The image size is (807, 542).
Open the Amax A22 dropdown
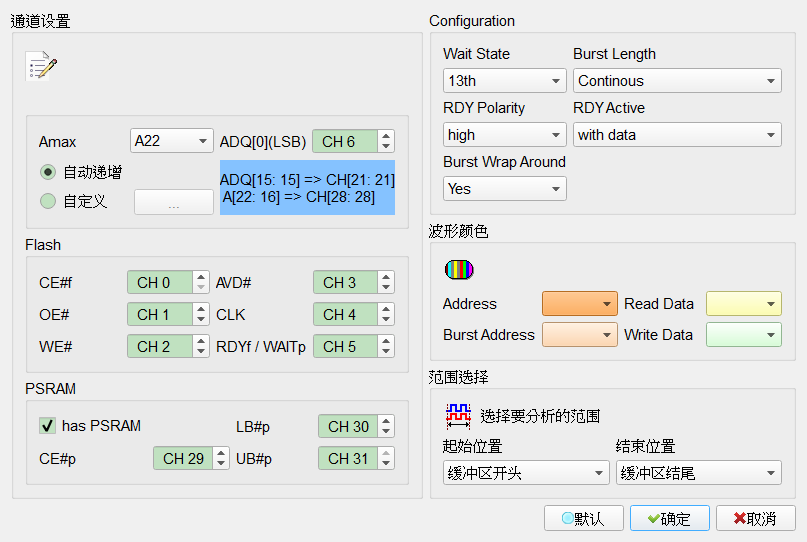tap(171, 141)
